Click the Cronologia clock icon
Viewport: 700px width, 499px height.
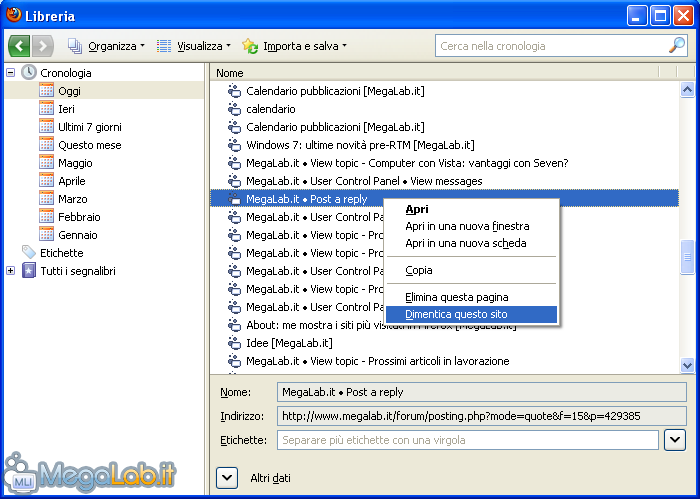coord(29,72)
